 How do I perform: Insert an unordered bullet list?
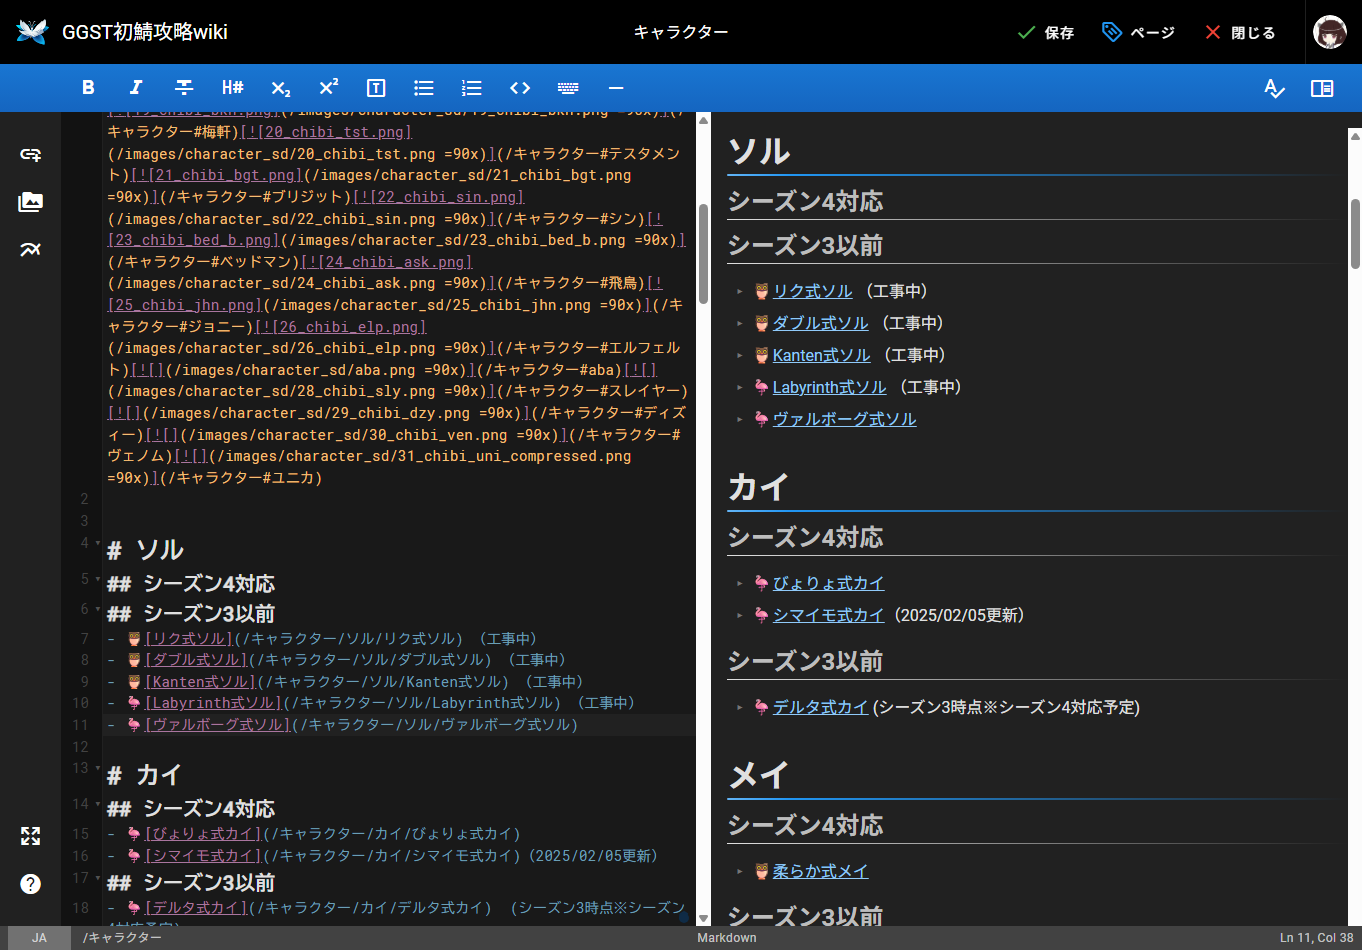[424, 88]
